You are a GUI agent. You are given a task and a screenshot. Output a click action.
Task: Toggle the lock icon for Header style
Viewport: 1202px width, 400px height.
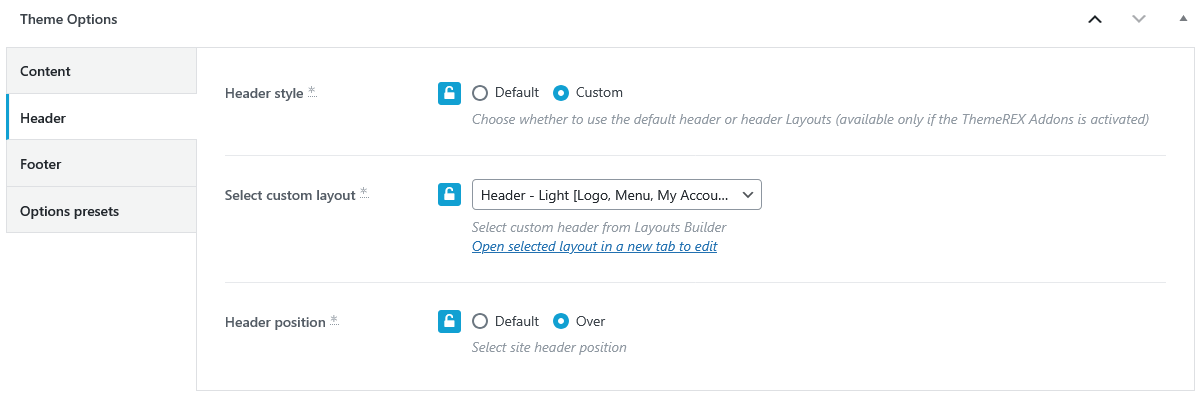(x=449, y=93)
